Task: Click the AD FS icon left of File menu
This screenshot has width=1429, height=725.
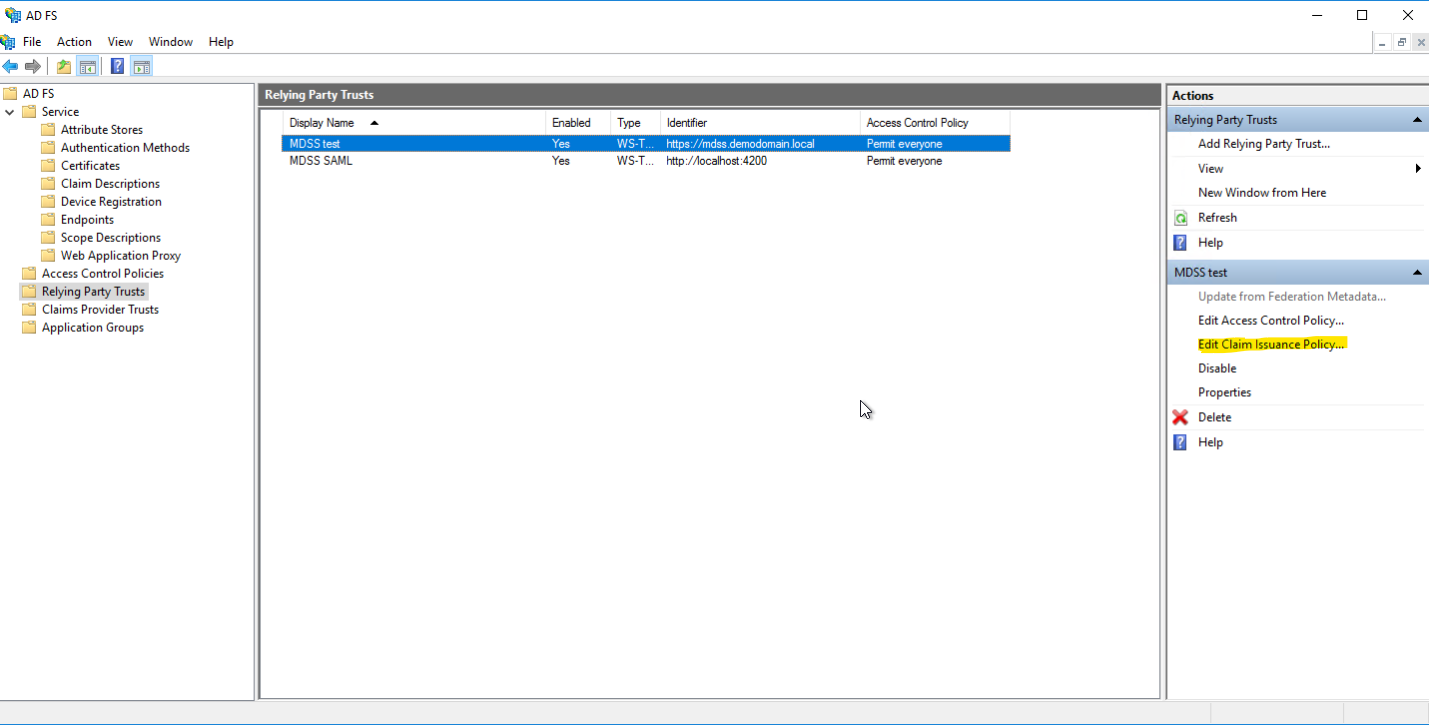Action: click(8, 42)
